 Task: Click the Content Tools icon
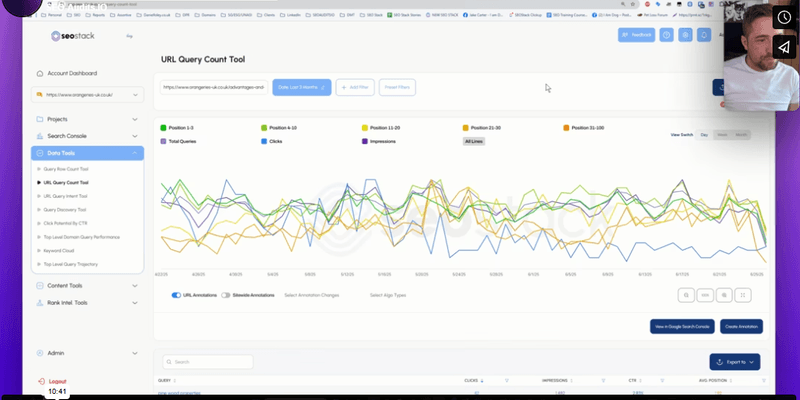40,286
